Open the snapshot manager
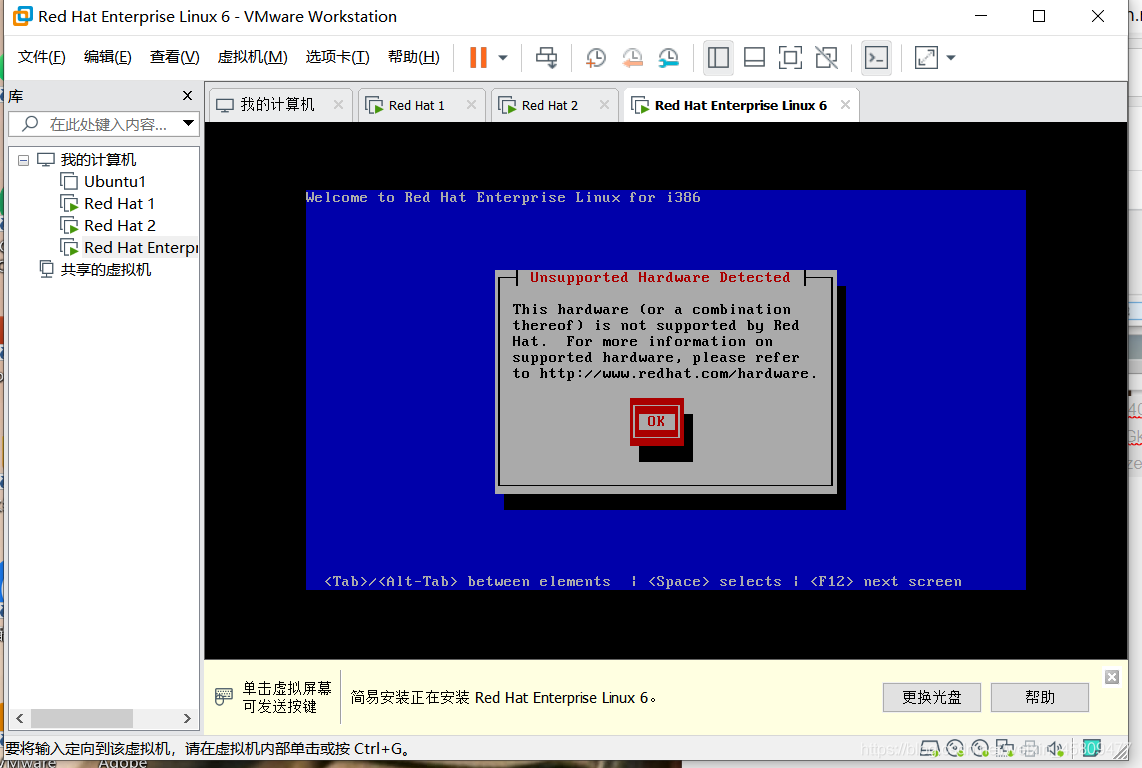 pyautogui.click(x=668, y=58)
